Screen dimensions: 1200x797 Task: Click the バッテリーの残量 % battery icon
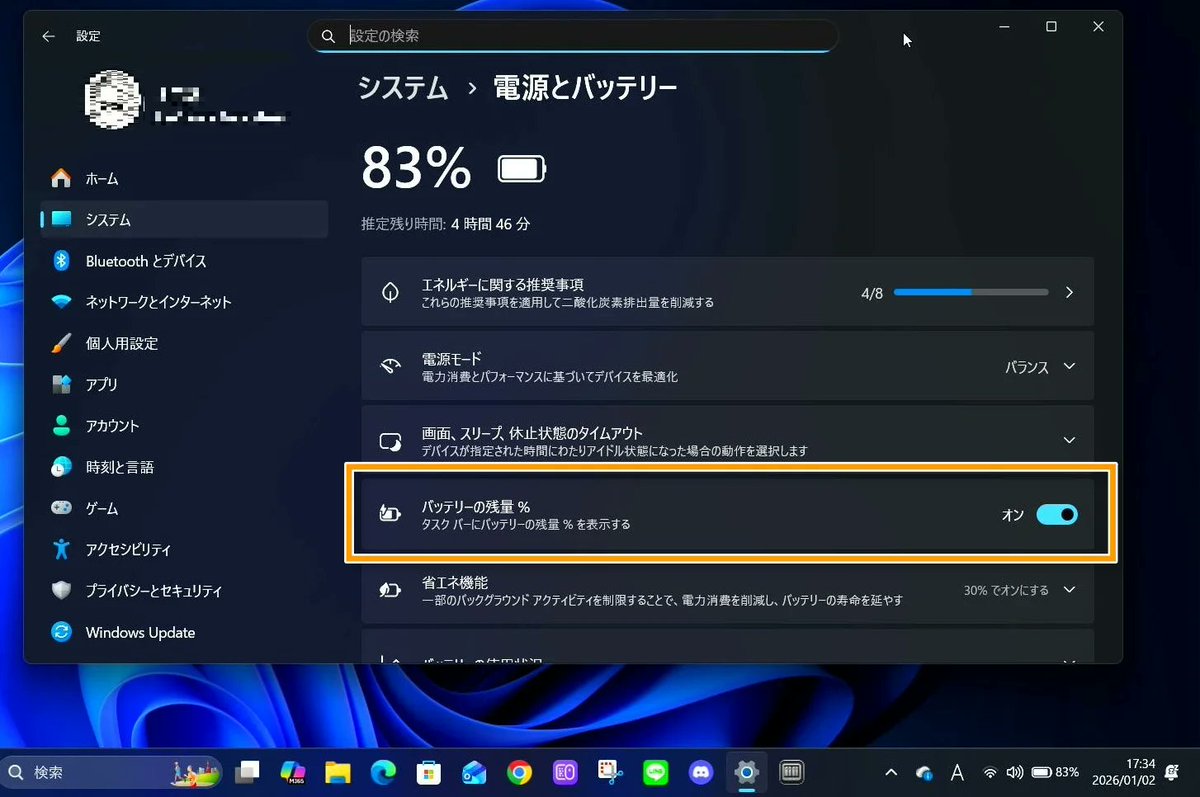pyautogui.click(x=391, y=514)
